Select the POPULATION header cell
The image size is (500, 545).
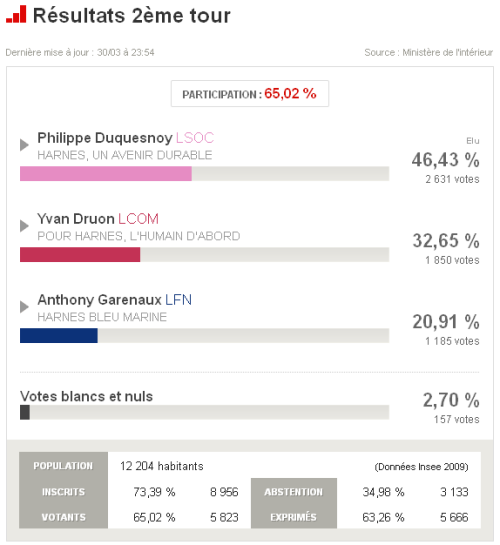(63, 466)
